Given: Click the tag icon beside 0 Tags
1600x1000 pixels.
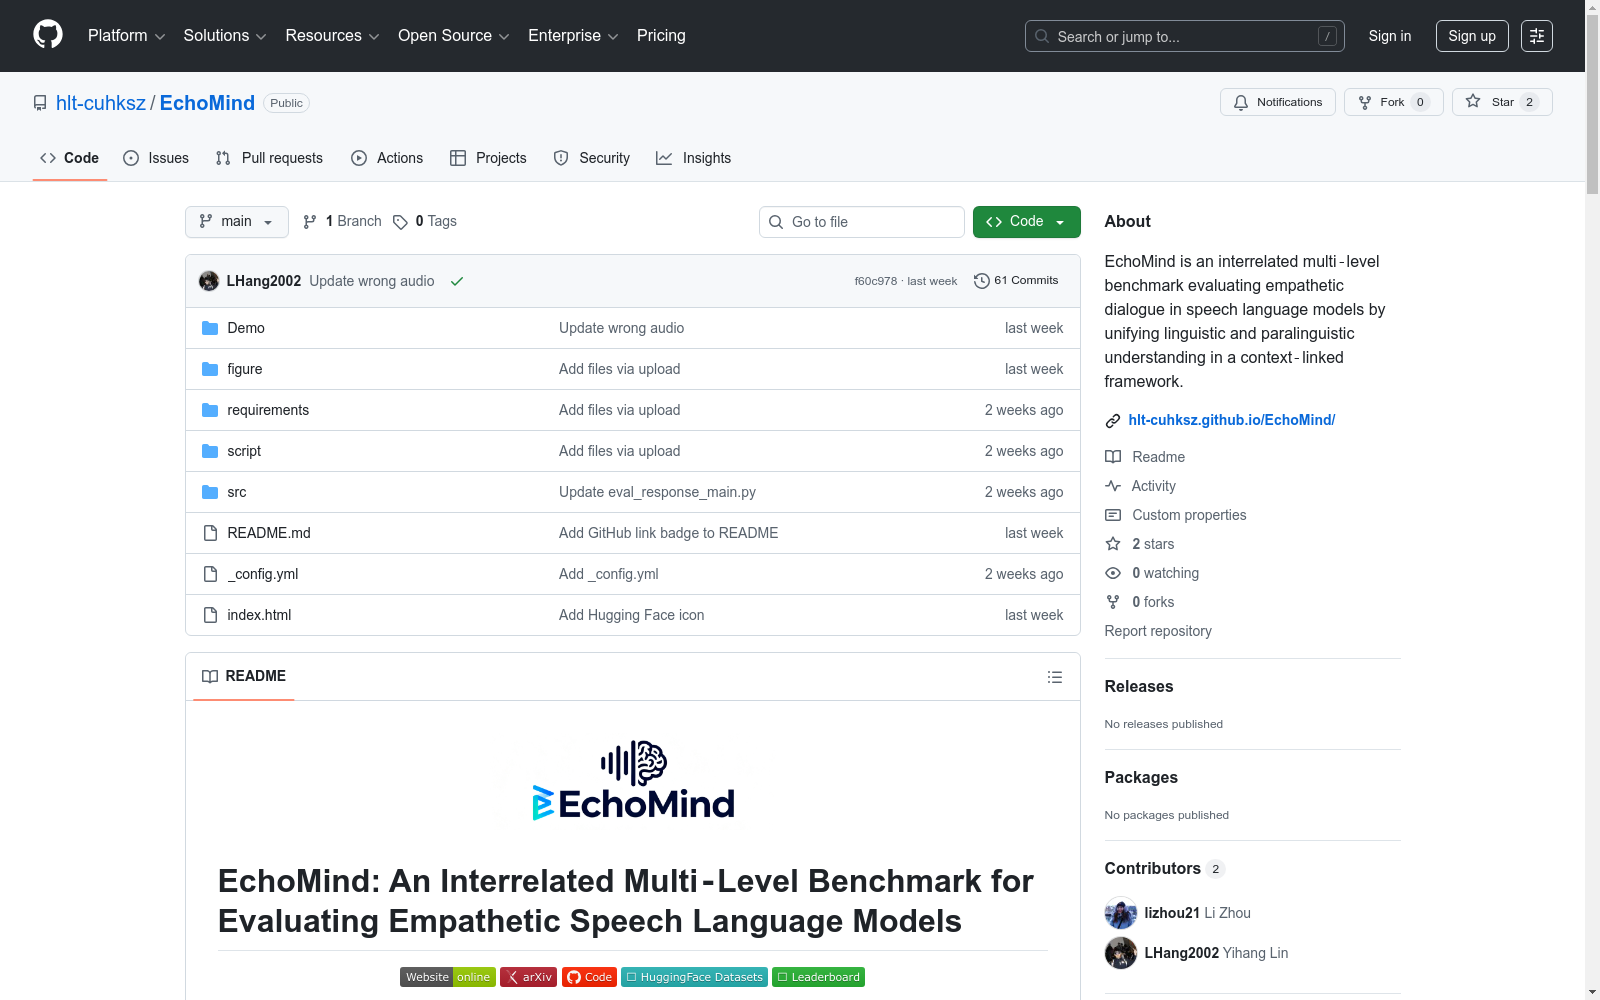Looking at the screenshot, I should click(400, 222).
